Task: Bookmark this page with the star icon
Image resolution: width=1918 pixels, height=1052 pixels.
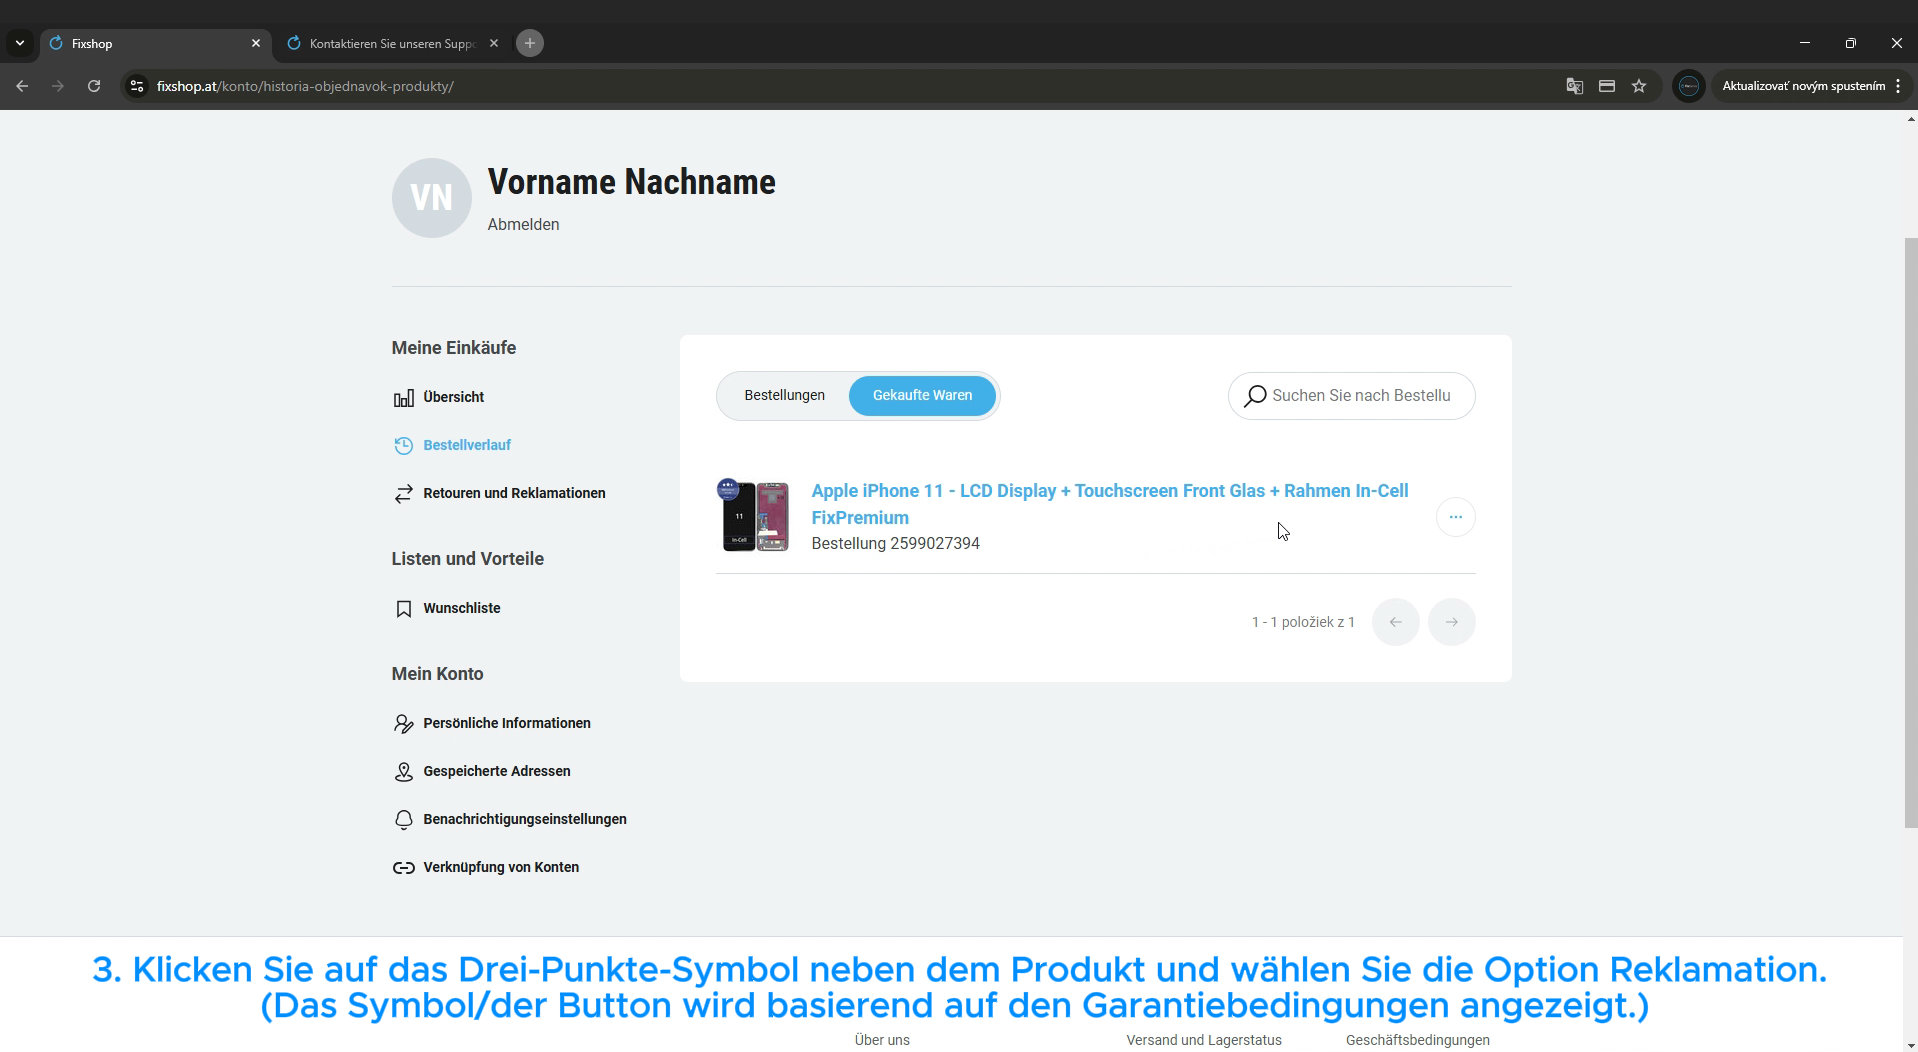Action: (1638, 86)
